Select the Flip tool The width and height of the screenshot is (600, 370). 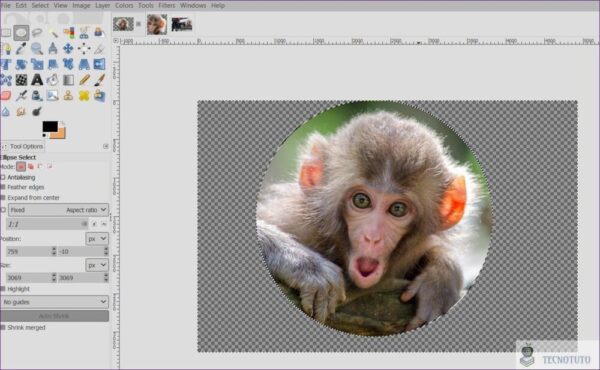coord(99,64)
